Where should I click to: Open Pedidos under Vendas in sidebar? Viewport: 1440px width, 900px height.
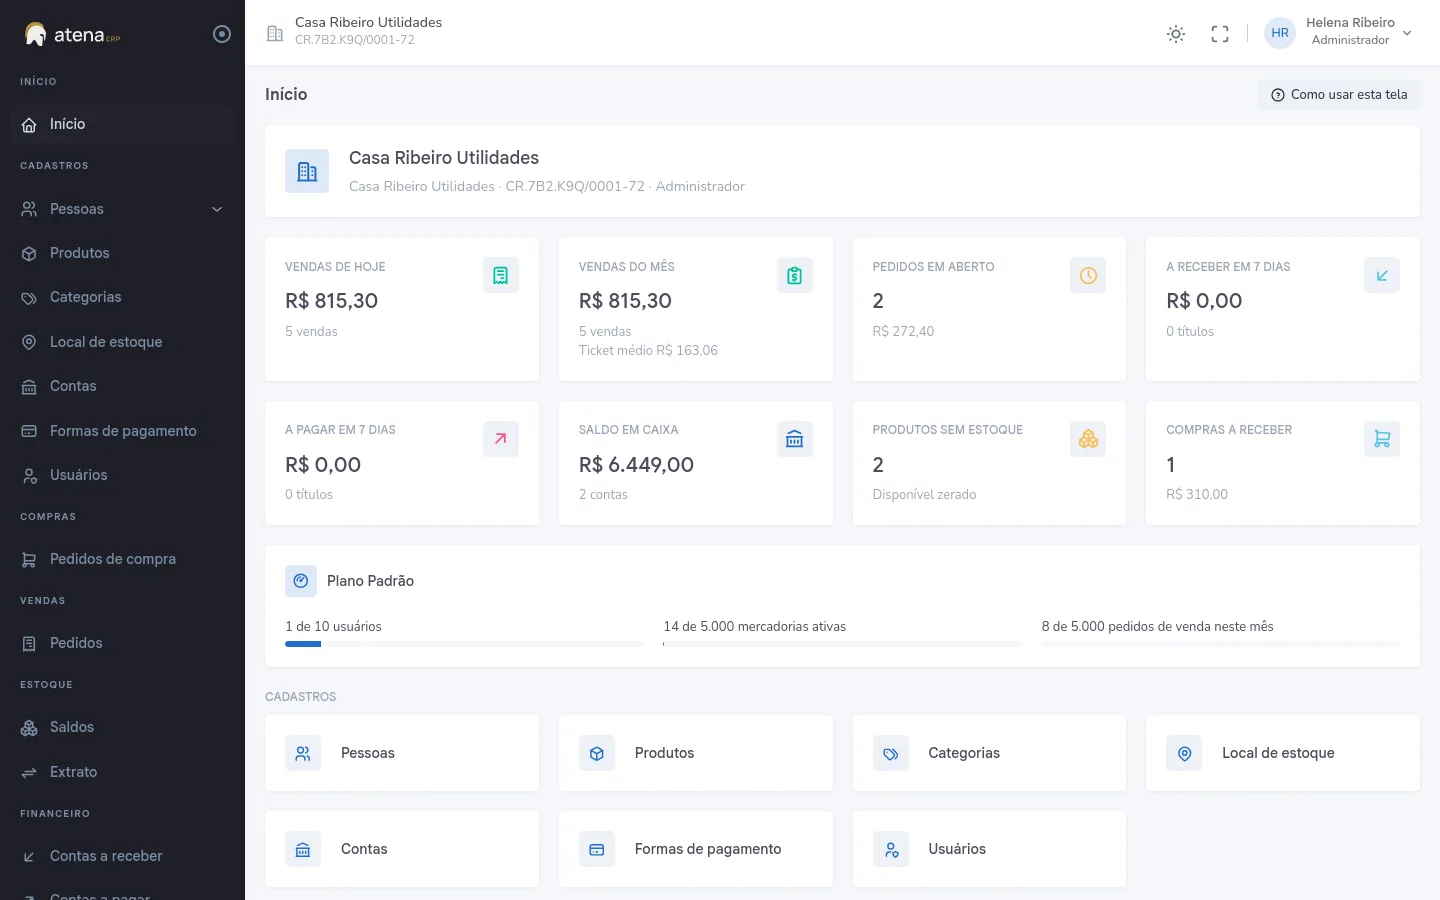pos(122,643)
